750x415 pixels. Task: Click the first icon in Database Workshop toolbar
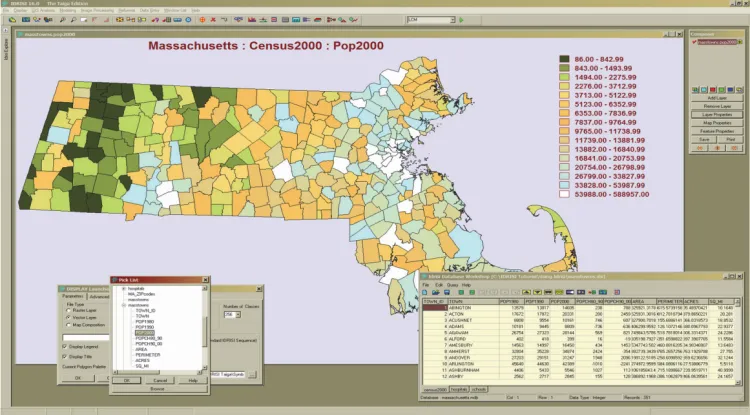point(423,291)
